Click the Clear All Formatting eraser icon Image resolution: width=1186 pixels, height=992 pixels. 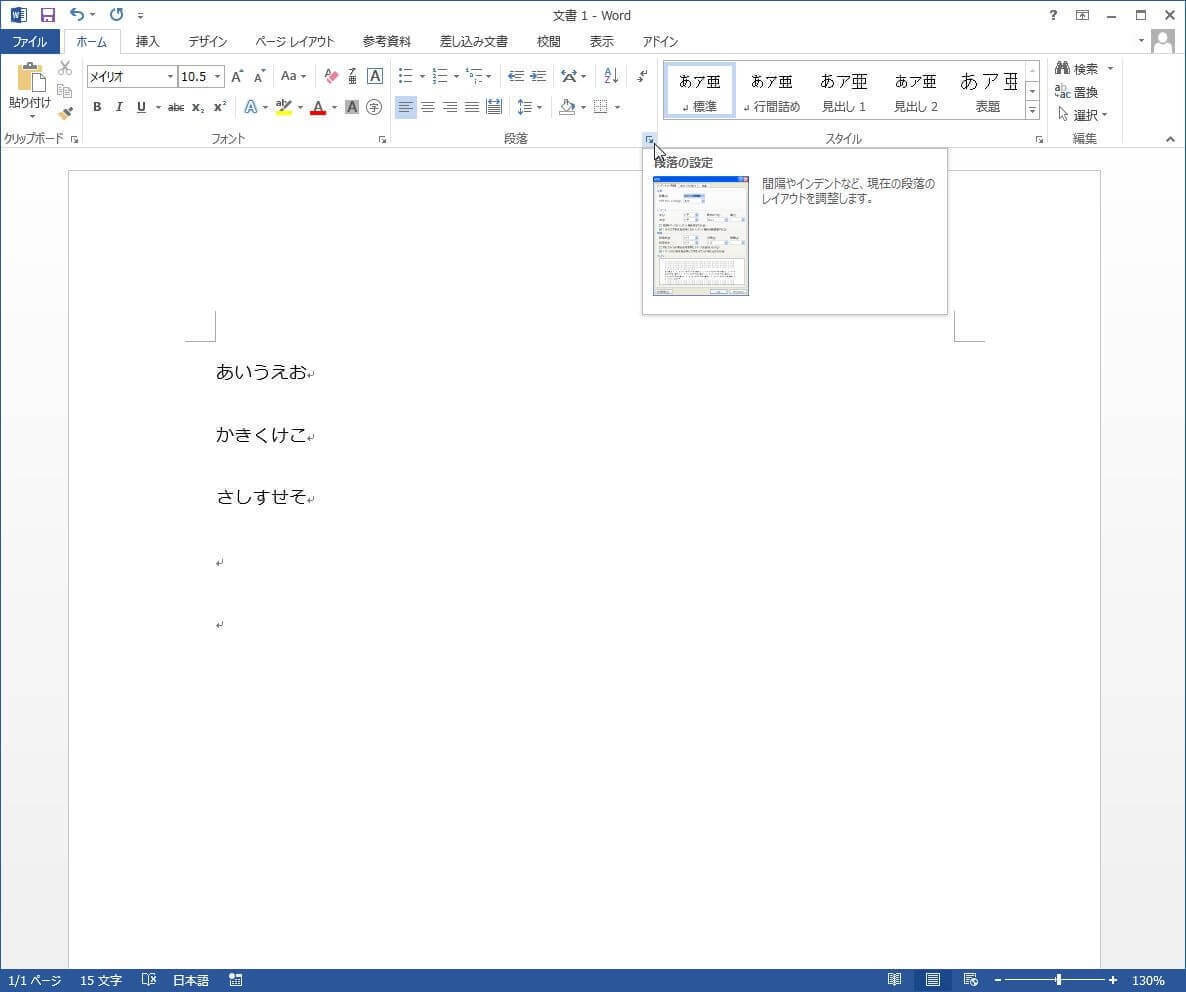[332, 76]
